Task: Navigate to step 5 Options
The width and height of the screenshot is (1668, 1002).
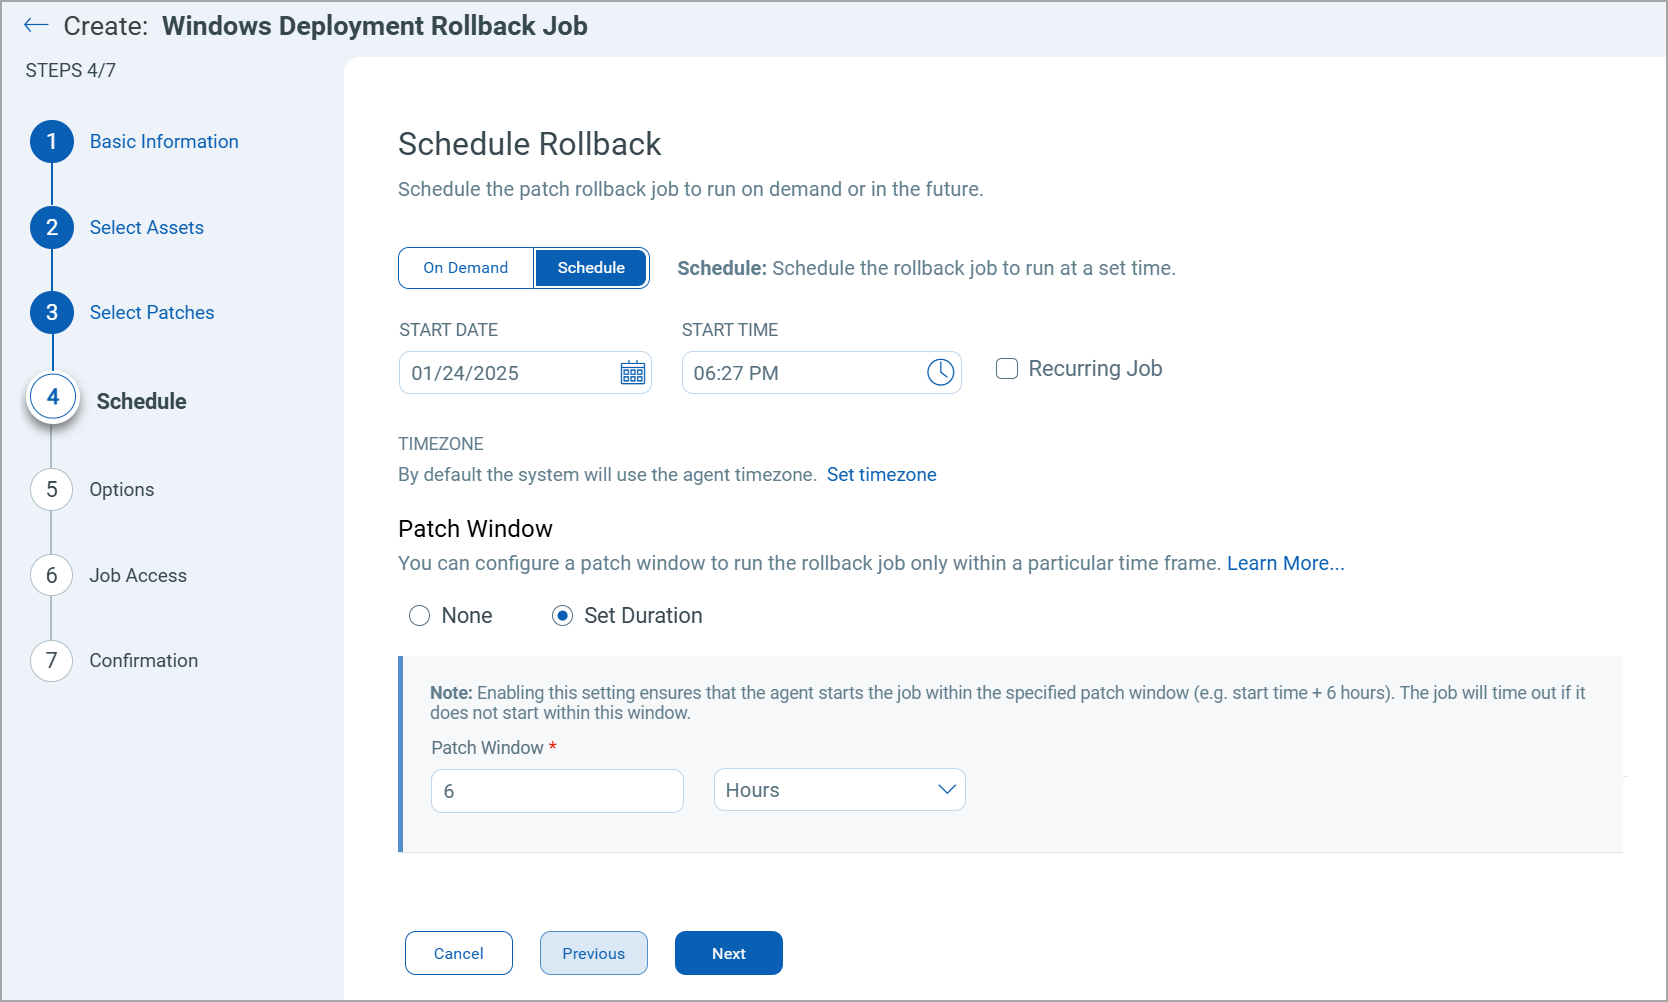Action: coord(121,489)
